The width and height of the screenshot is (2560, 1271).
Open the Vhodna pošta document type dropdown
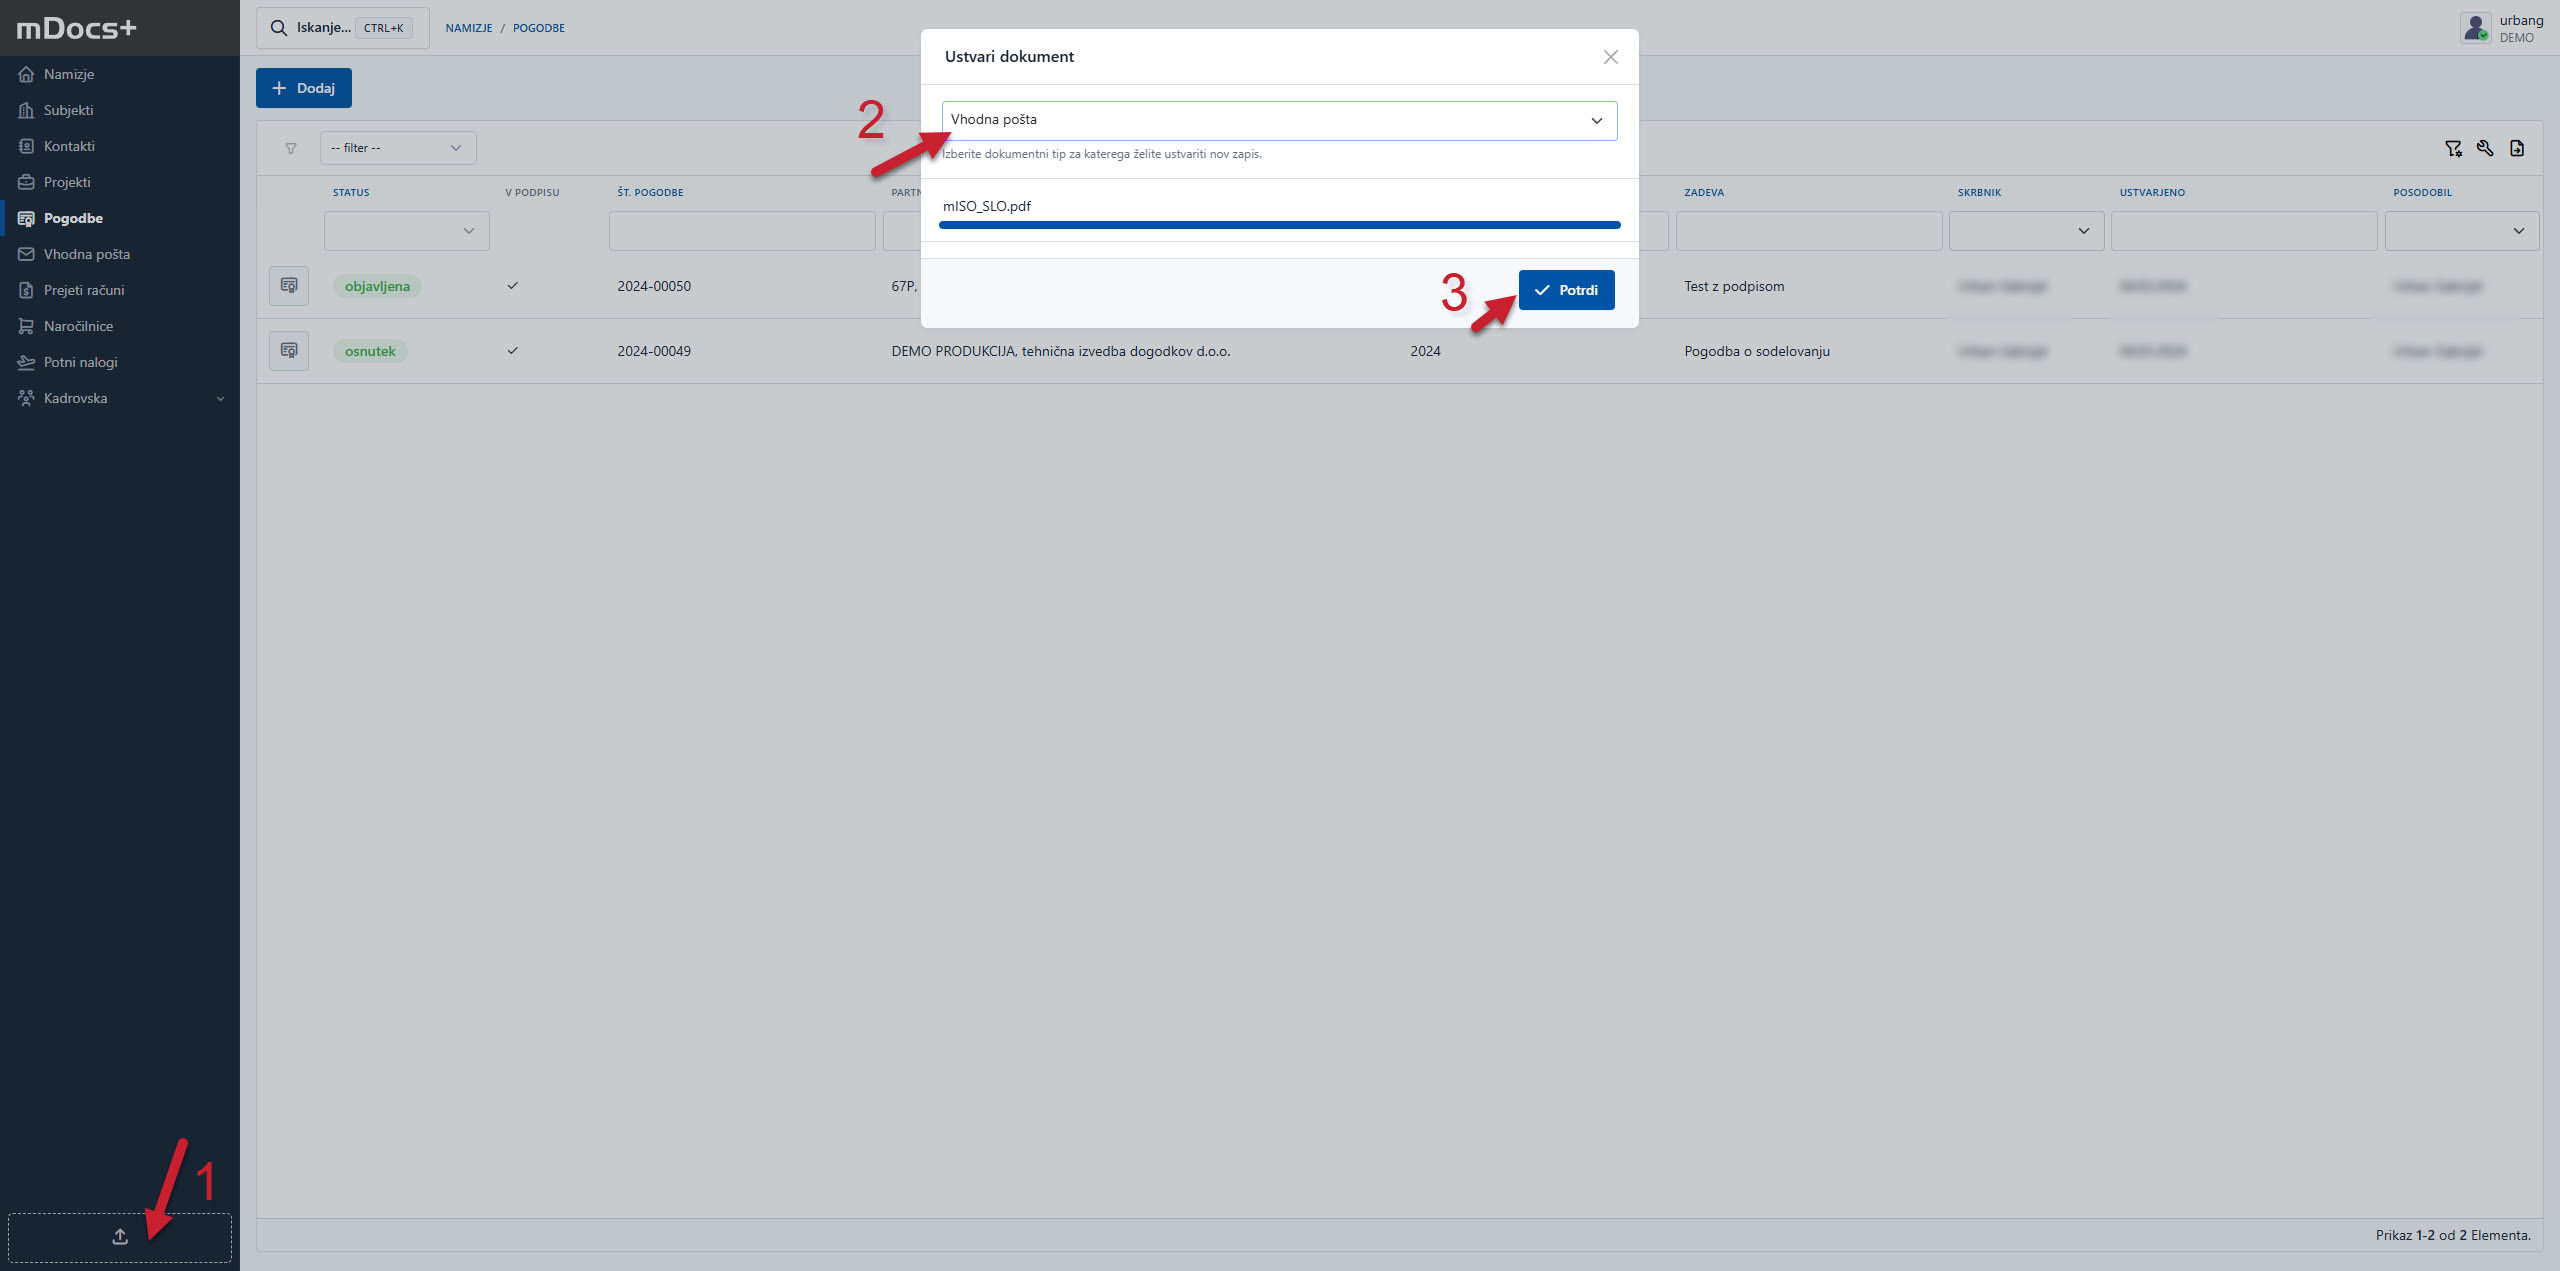point(1278,120)
